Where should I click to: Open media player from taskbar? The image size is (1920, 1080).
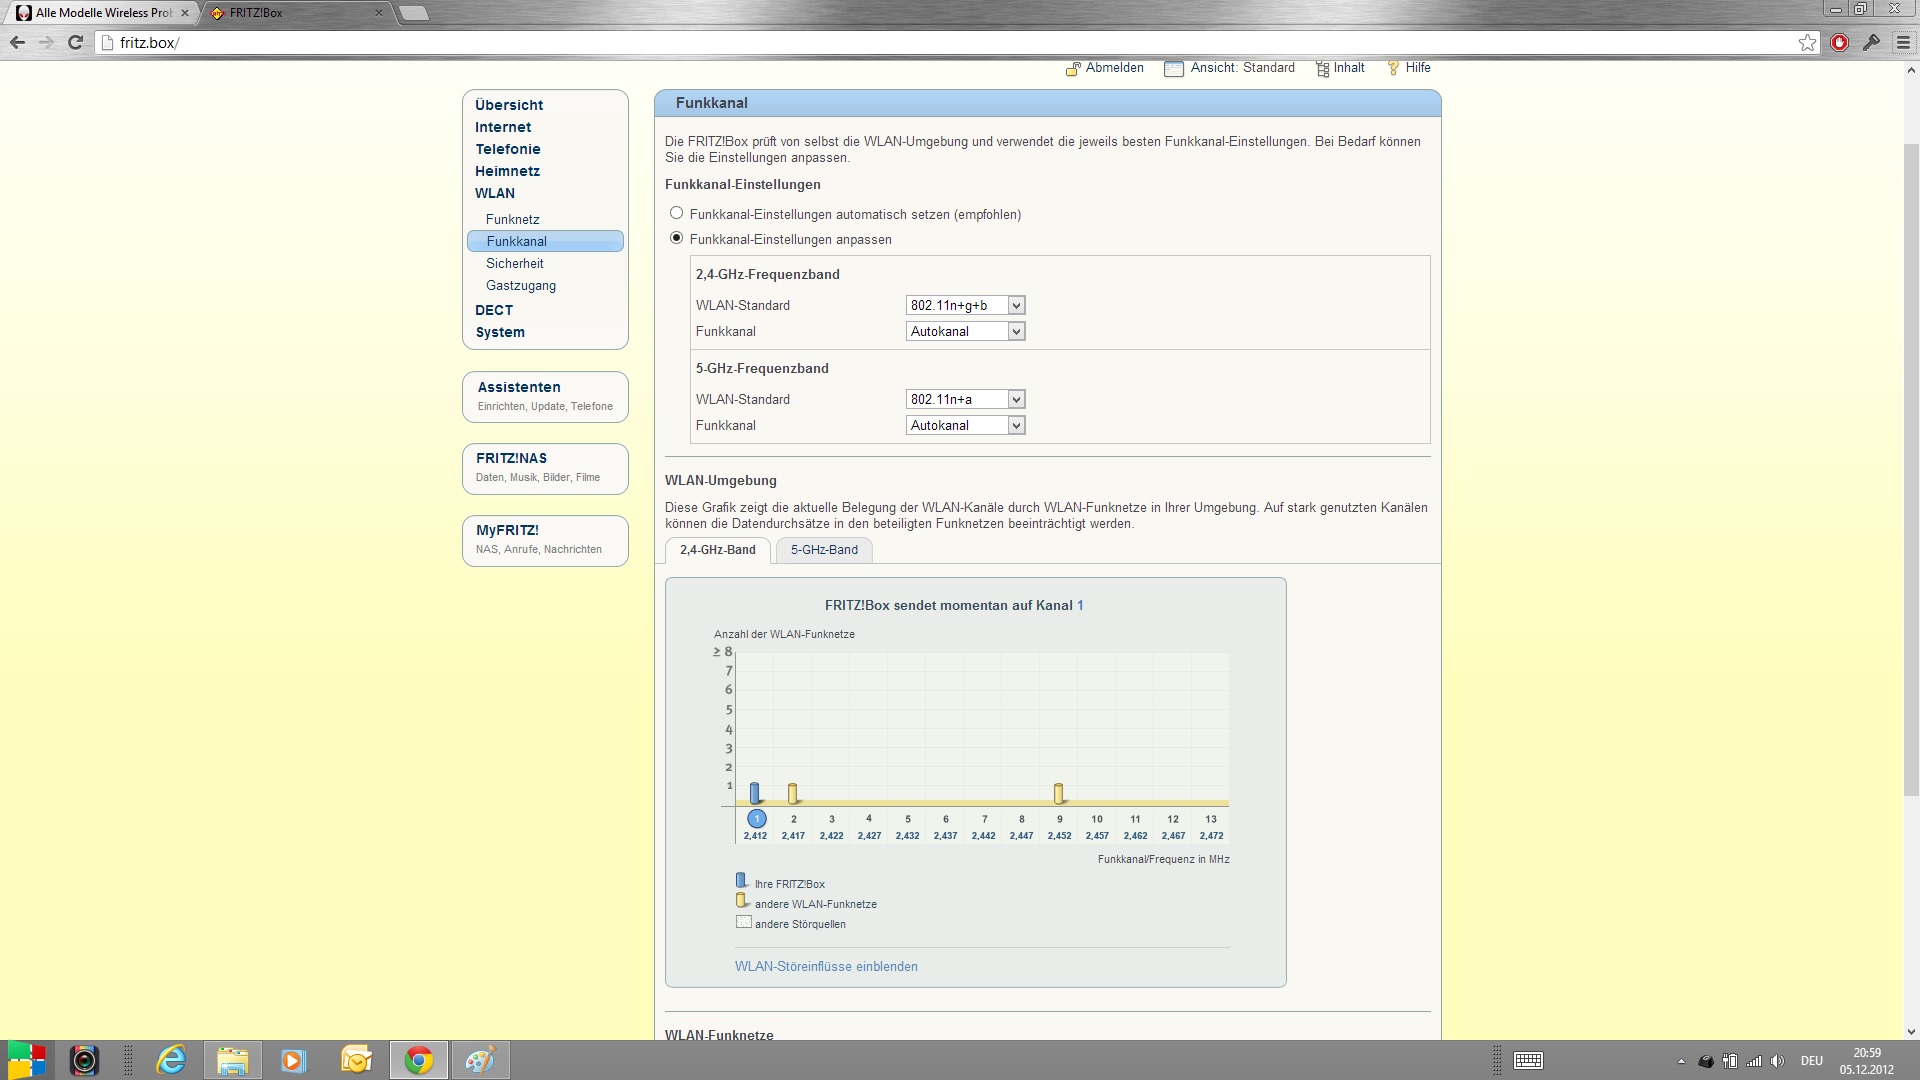pos(293,1060)
